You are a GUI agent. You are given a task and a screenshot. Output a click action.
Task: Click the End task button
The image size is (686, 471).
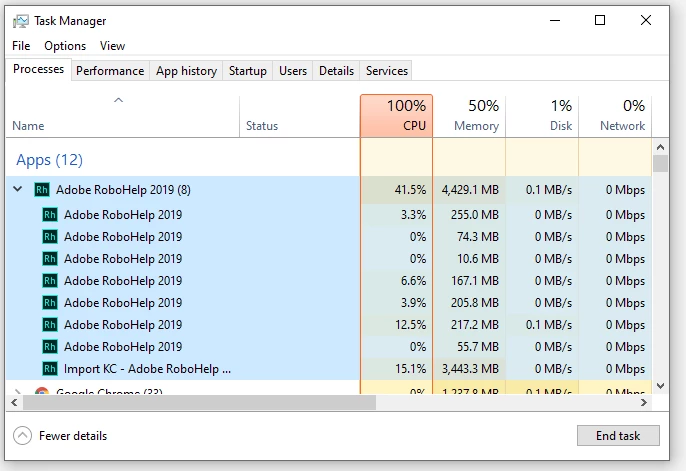618,436
